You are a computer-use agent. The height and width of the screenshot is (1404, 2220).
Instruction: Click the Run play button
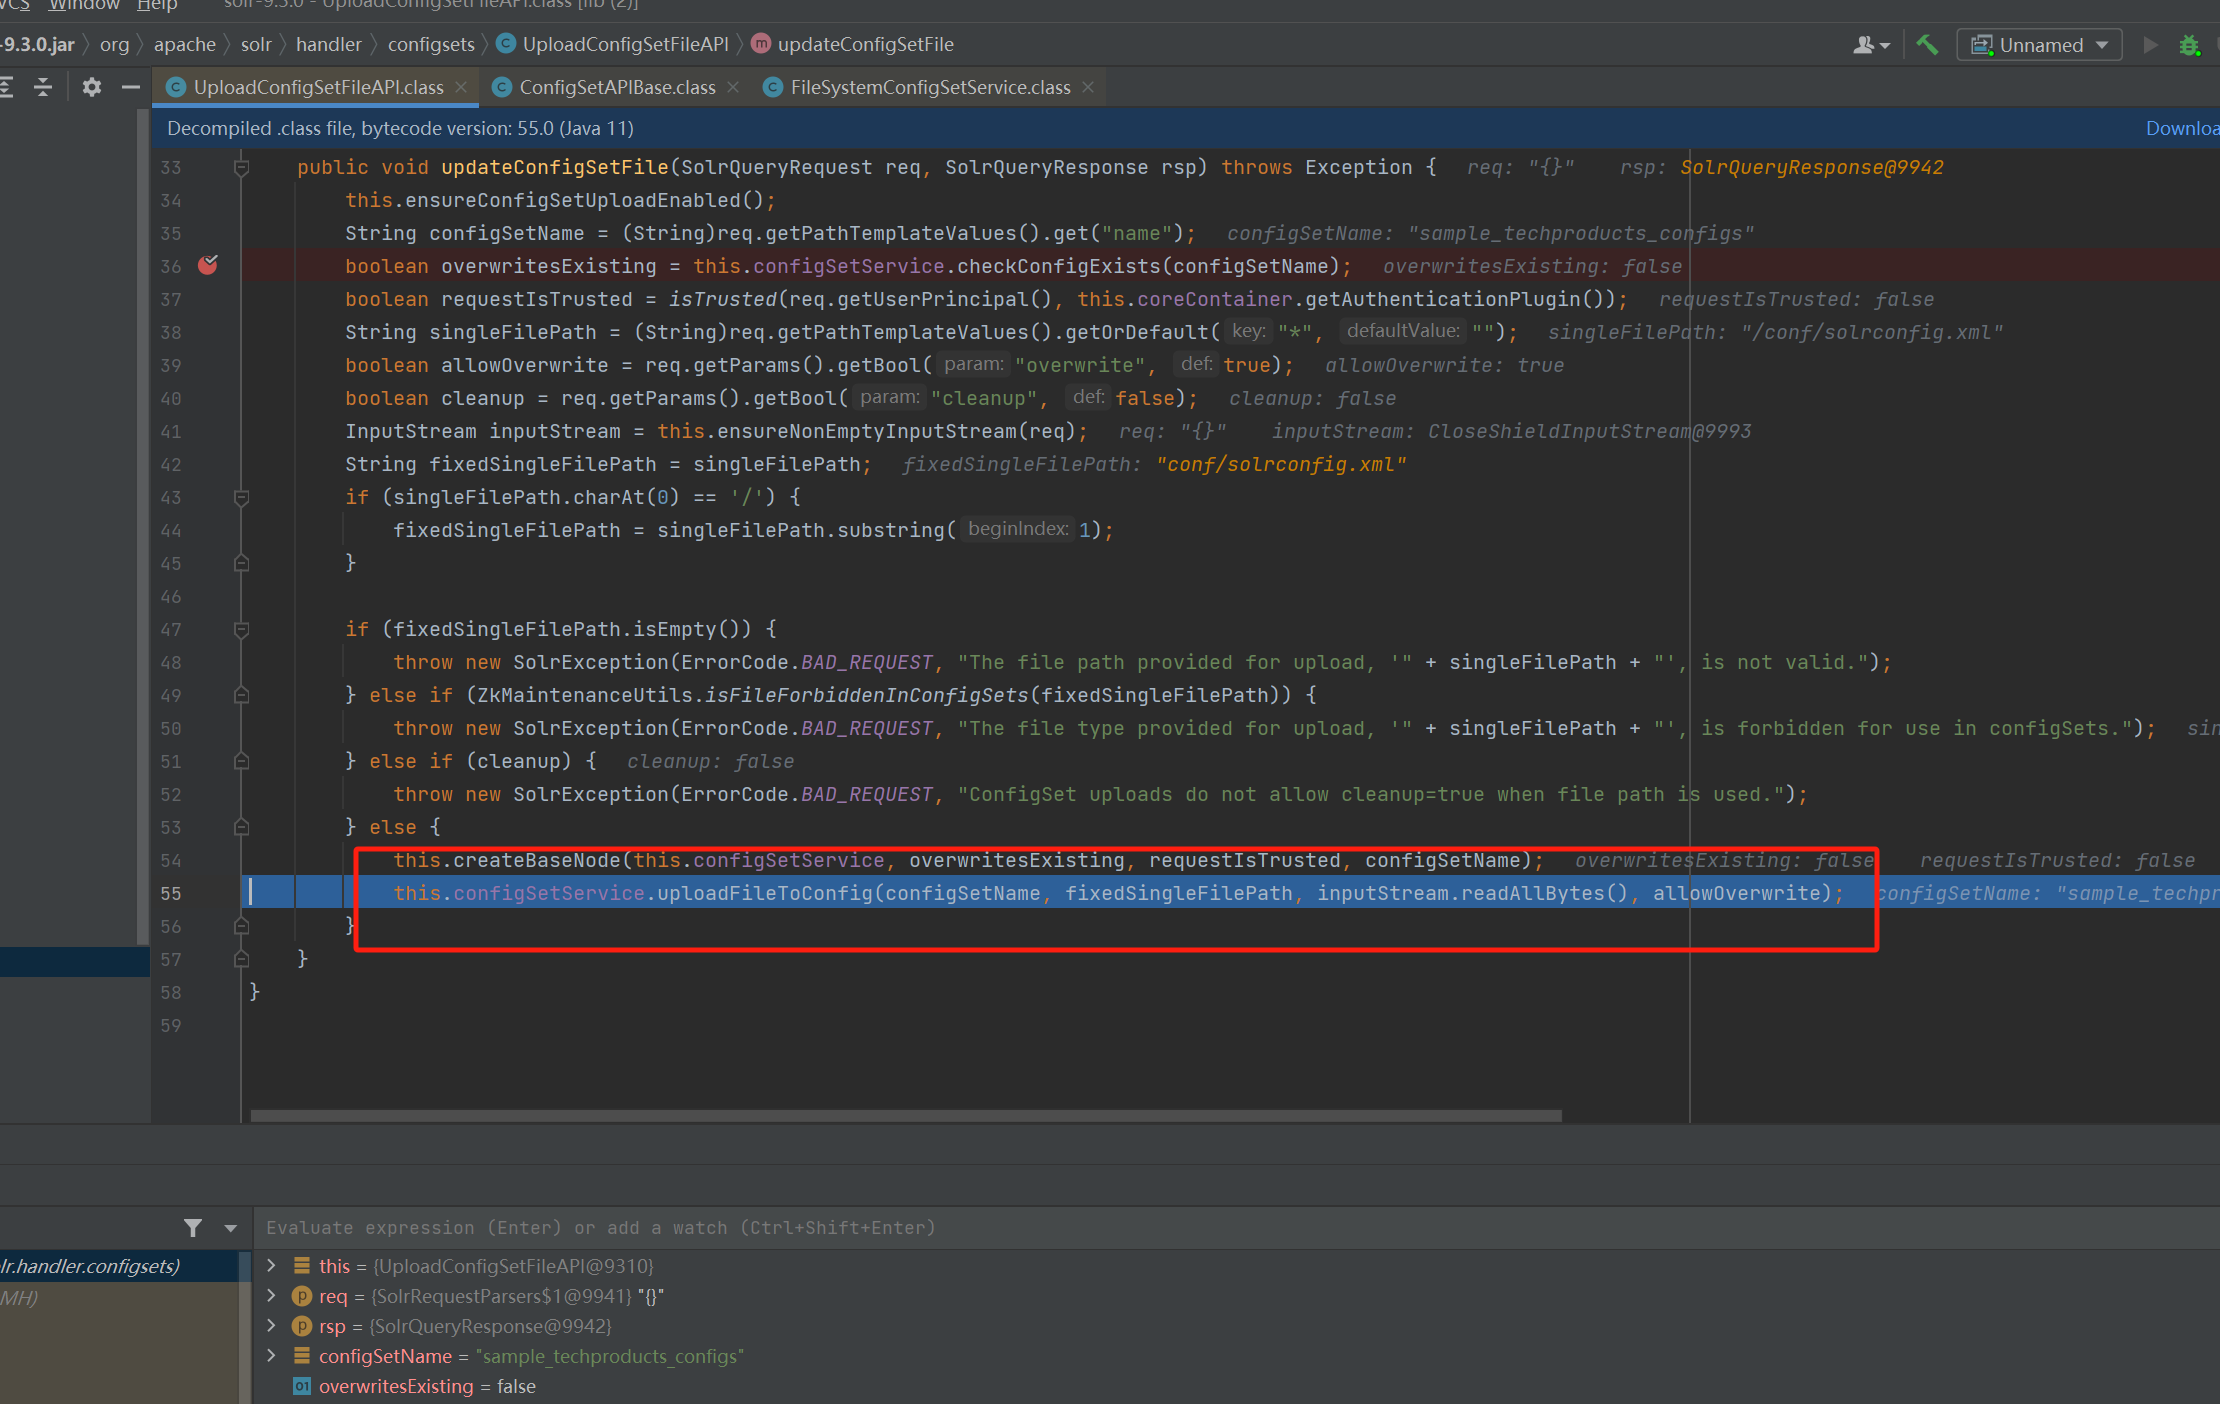(2151, 45)
